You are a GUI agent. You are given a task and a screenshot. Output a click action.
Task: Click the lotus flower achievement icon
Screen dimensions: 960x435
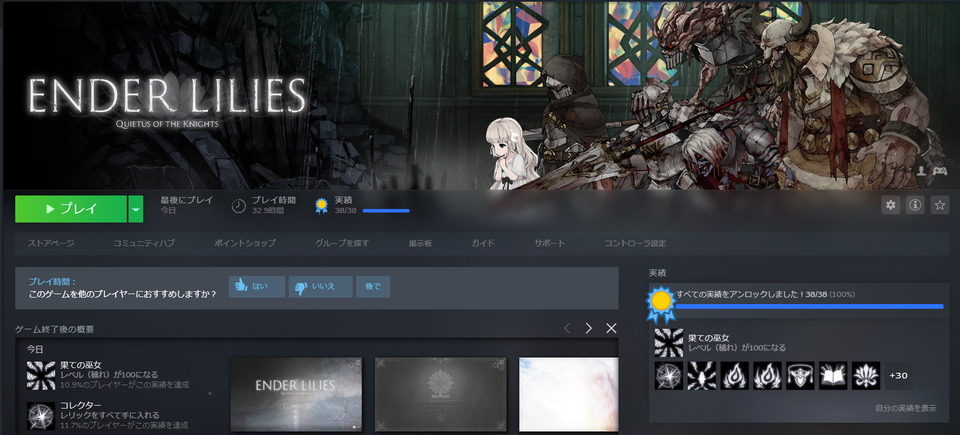[866, 376]
